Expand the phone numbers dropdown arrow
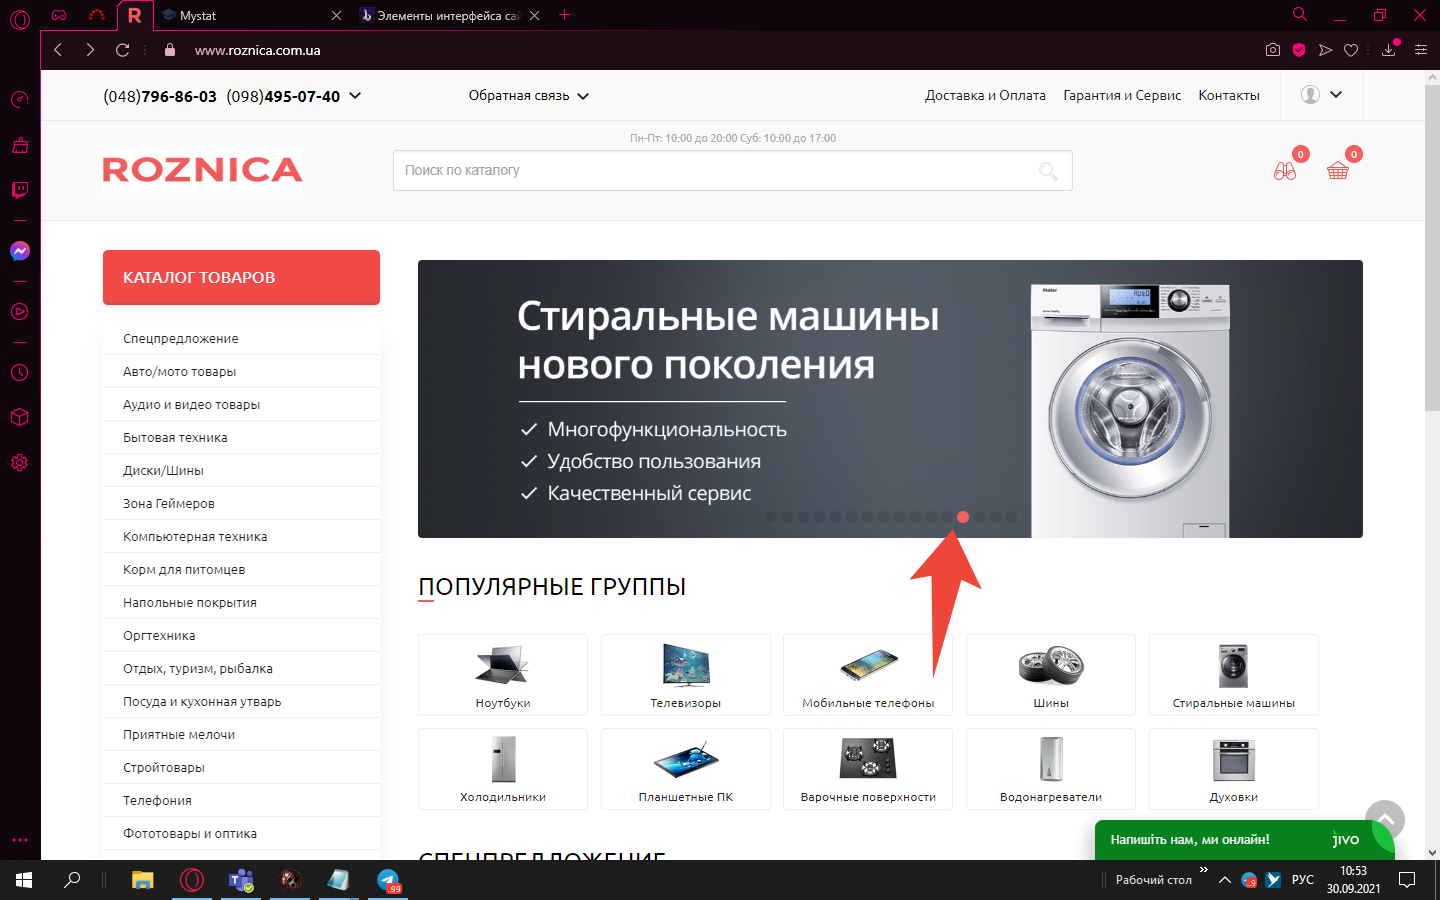 tap(355, 96)
